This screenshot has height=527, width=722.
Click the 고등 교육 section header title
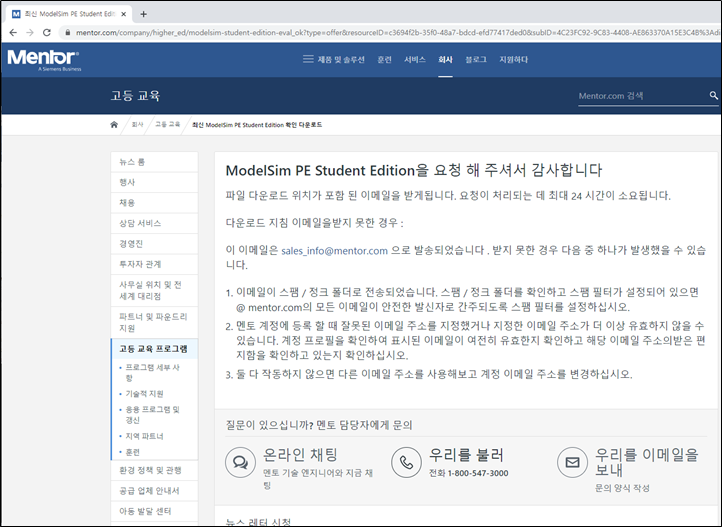point(135,96)
